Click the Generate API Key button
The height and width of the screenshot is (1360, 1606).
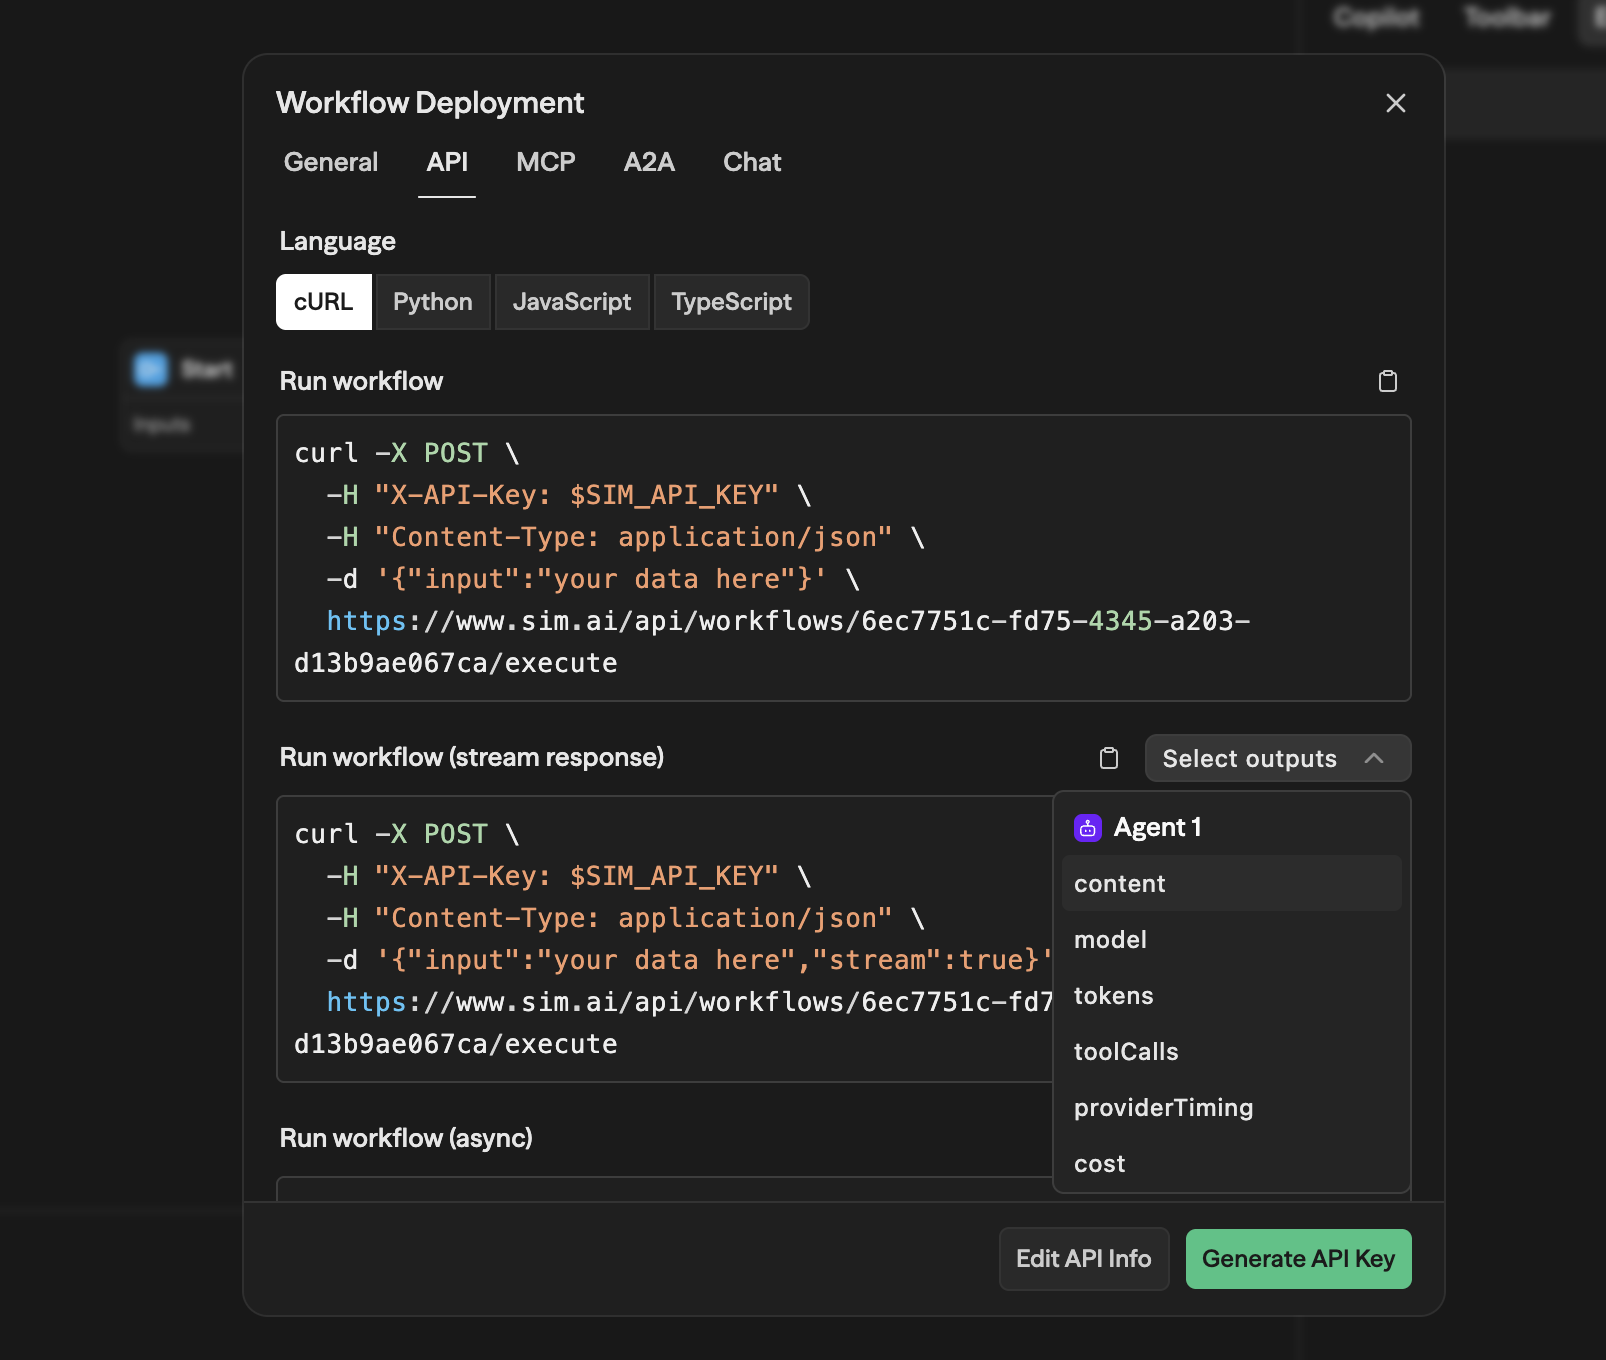point(1298,1259)
